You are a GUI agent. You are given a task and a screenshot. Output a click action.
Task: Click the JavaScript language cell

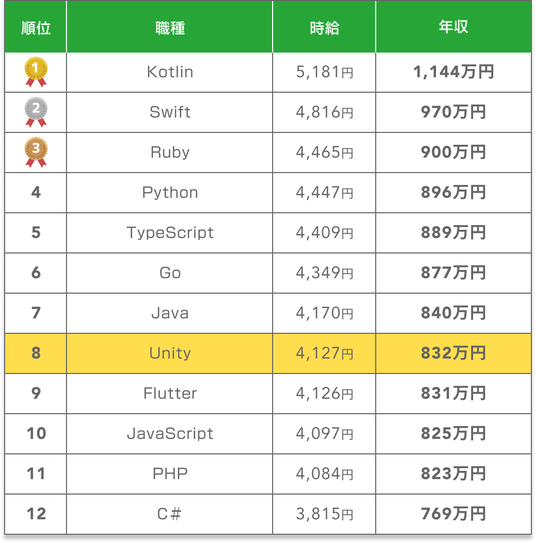(169, 434)
